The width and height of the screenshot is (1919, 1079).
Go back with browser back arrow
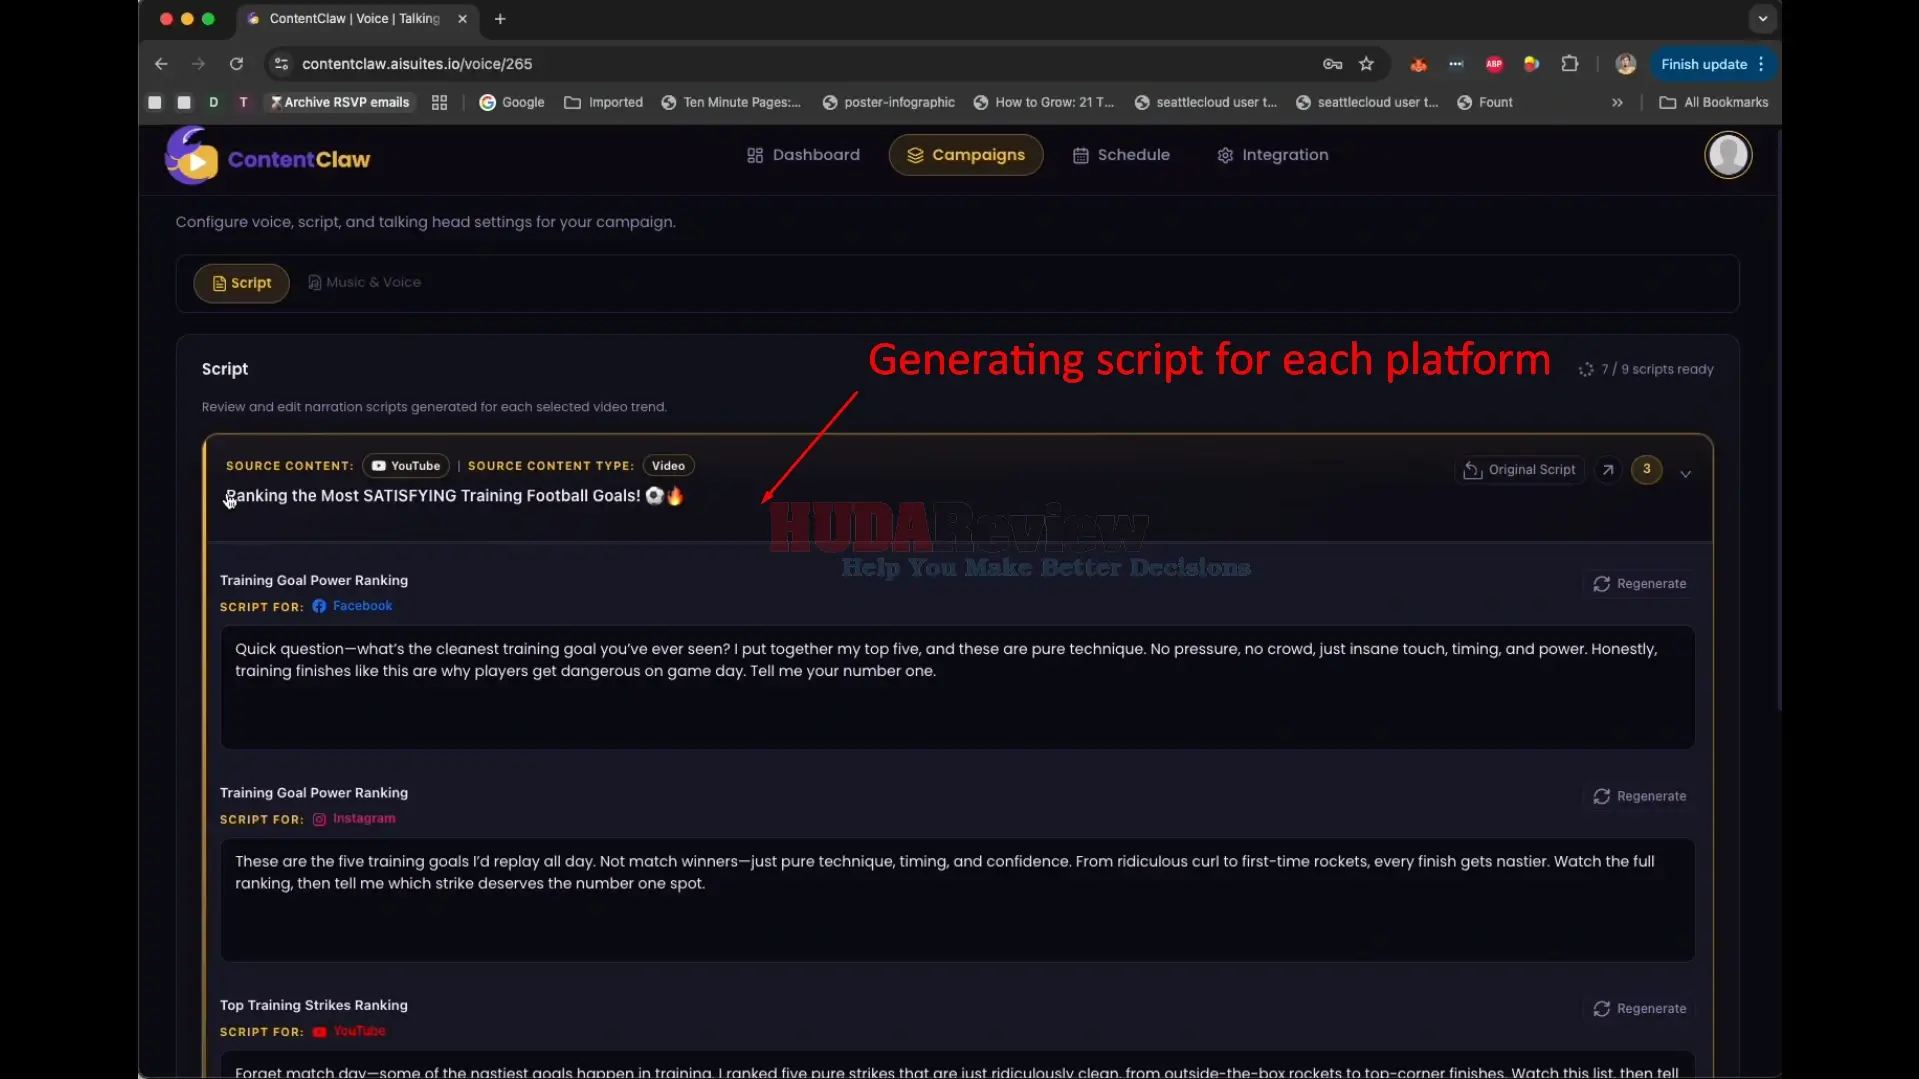[161, 64]
